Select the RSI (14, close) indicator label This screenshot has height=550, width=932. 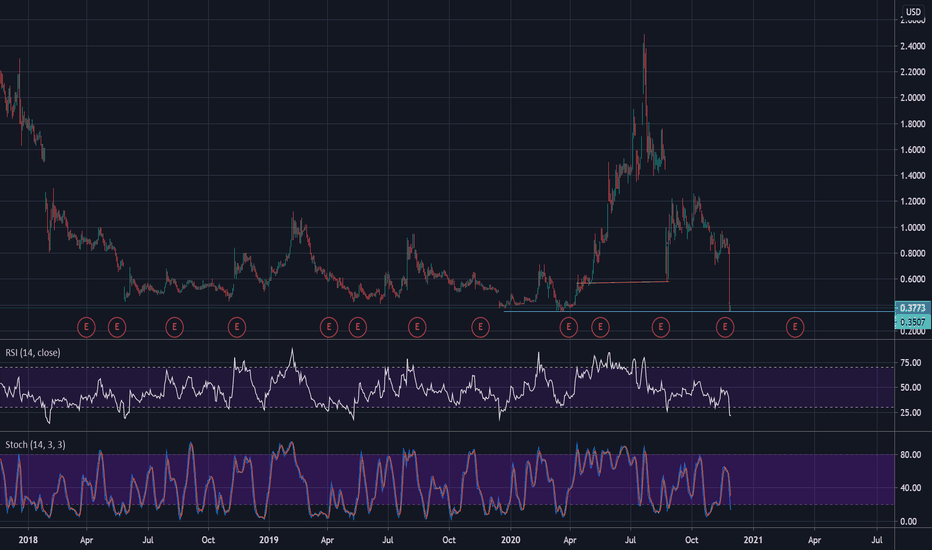(x=33, y=353)
